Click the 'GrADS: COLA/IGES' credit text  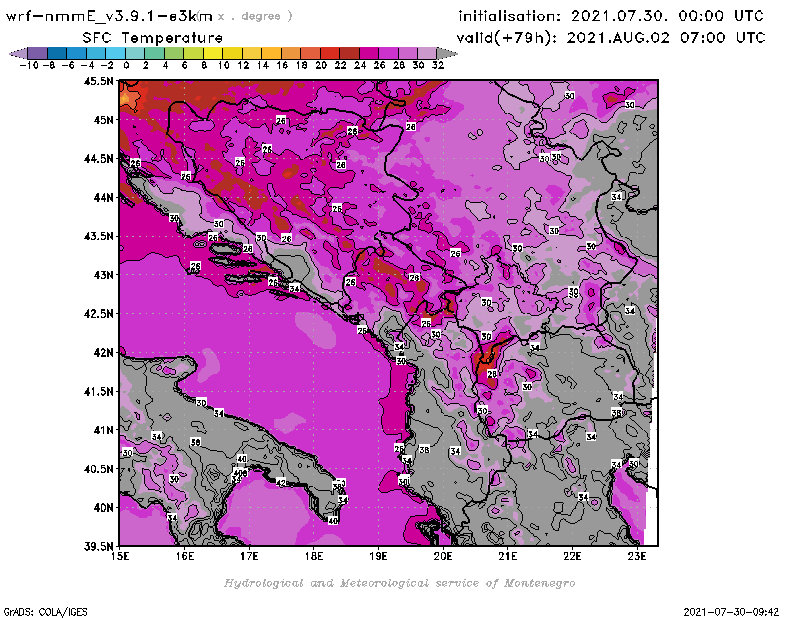point(45,612)
